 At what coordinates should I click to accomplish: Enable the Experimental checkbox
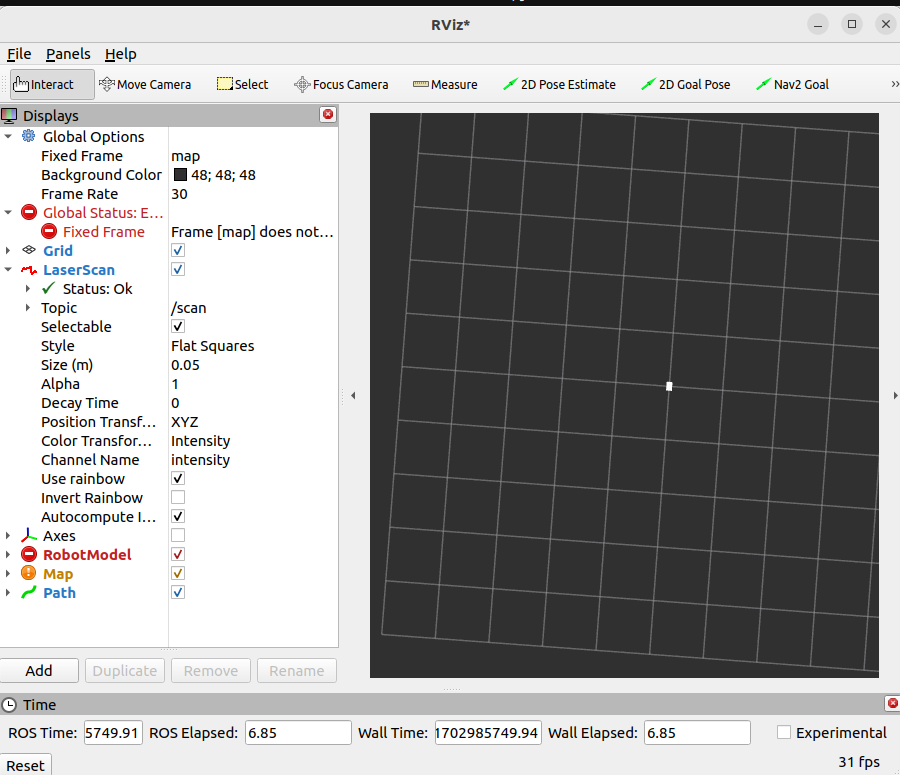point(783,733)
